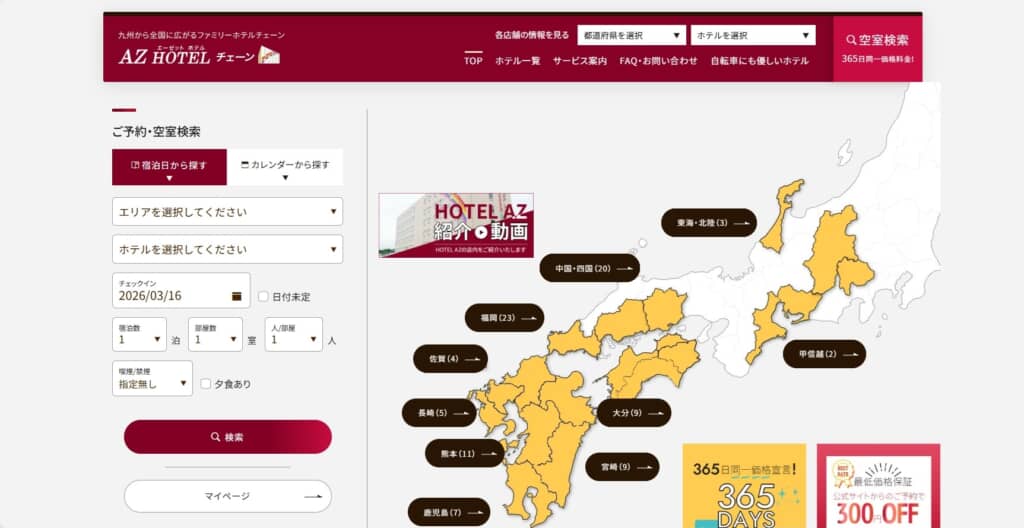The height and width of the screenshot is (528, 1024).
Task: Play the HOTEL AZ 紹介動画 video banner
Action: (456, 225)
